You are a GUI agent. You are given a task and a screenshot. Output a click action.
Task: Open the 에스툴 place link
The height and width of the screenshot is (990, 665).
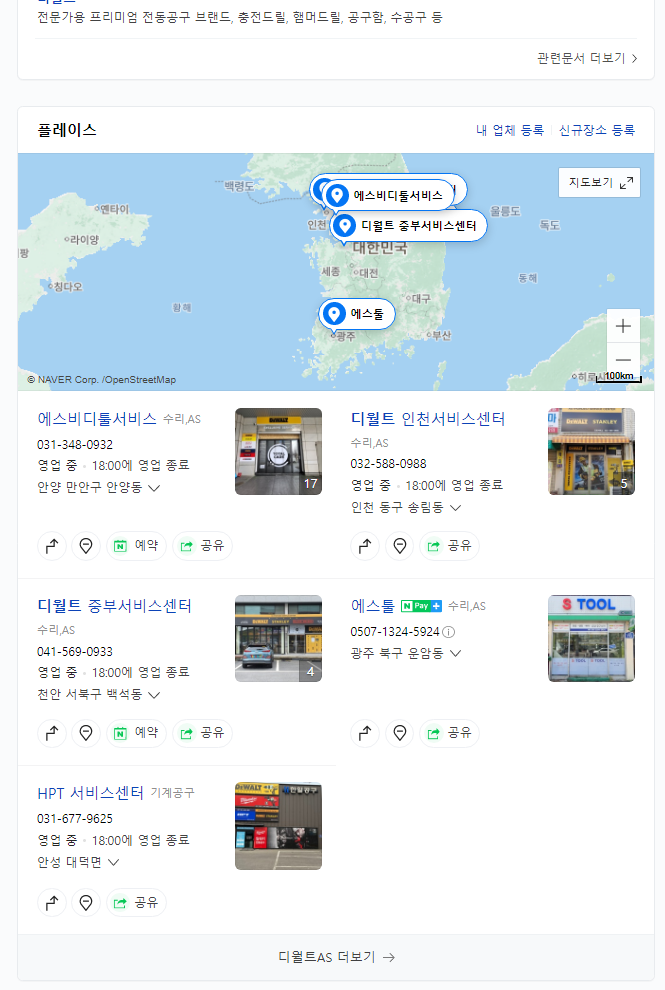373,606
